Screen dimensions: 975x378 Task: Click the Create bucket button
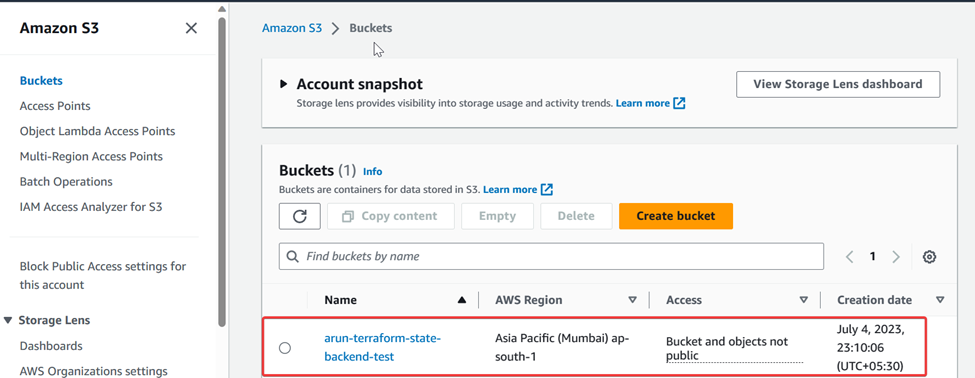coord(676,216)
